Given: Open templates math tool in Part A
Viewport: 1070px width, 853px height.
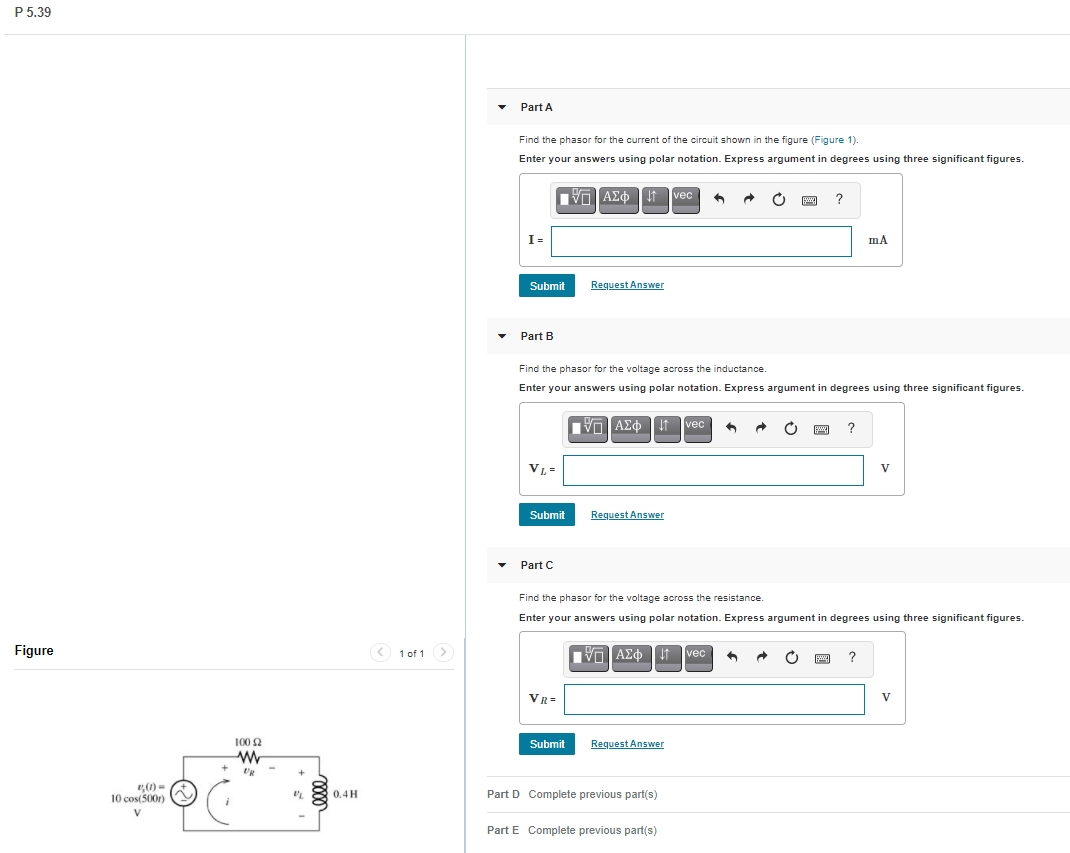Looking at the screenshot, I should [575, 199].
